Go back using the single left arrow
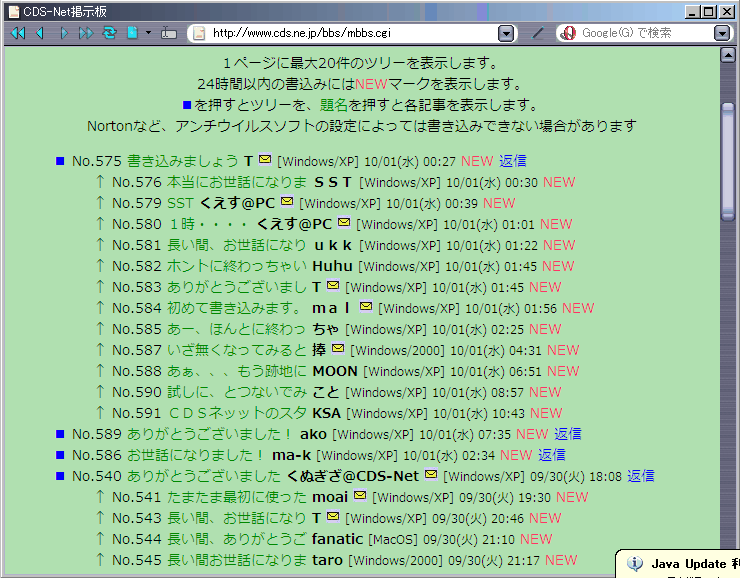This screenshot has height=578, width=740. (x=40, y=33)
